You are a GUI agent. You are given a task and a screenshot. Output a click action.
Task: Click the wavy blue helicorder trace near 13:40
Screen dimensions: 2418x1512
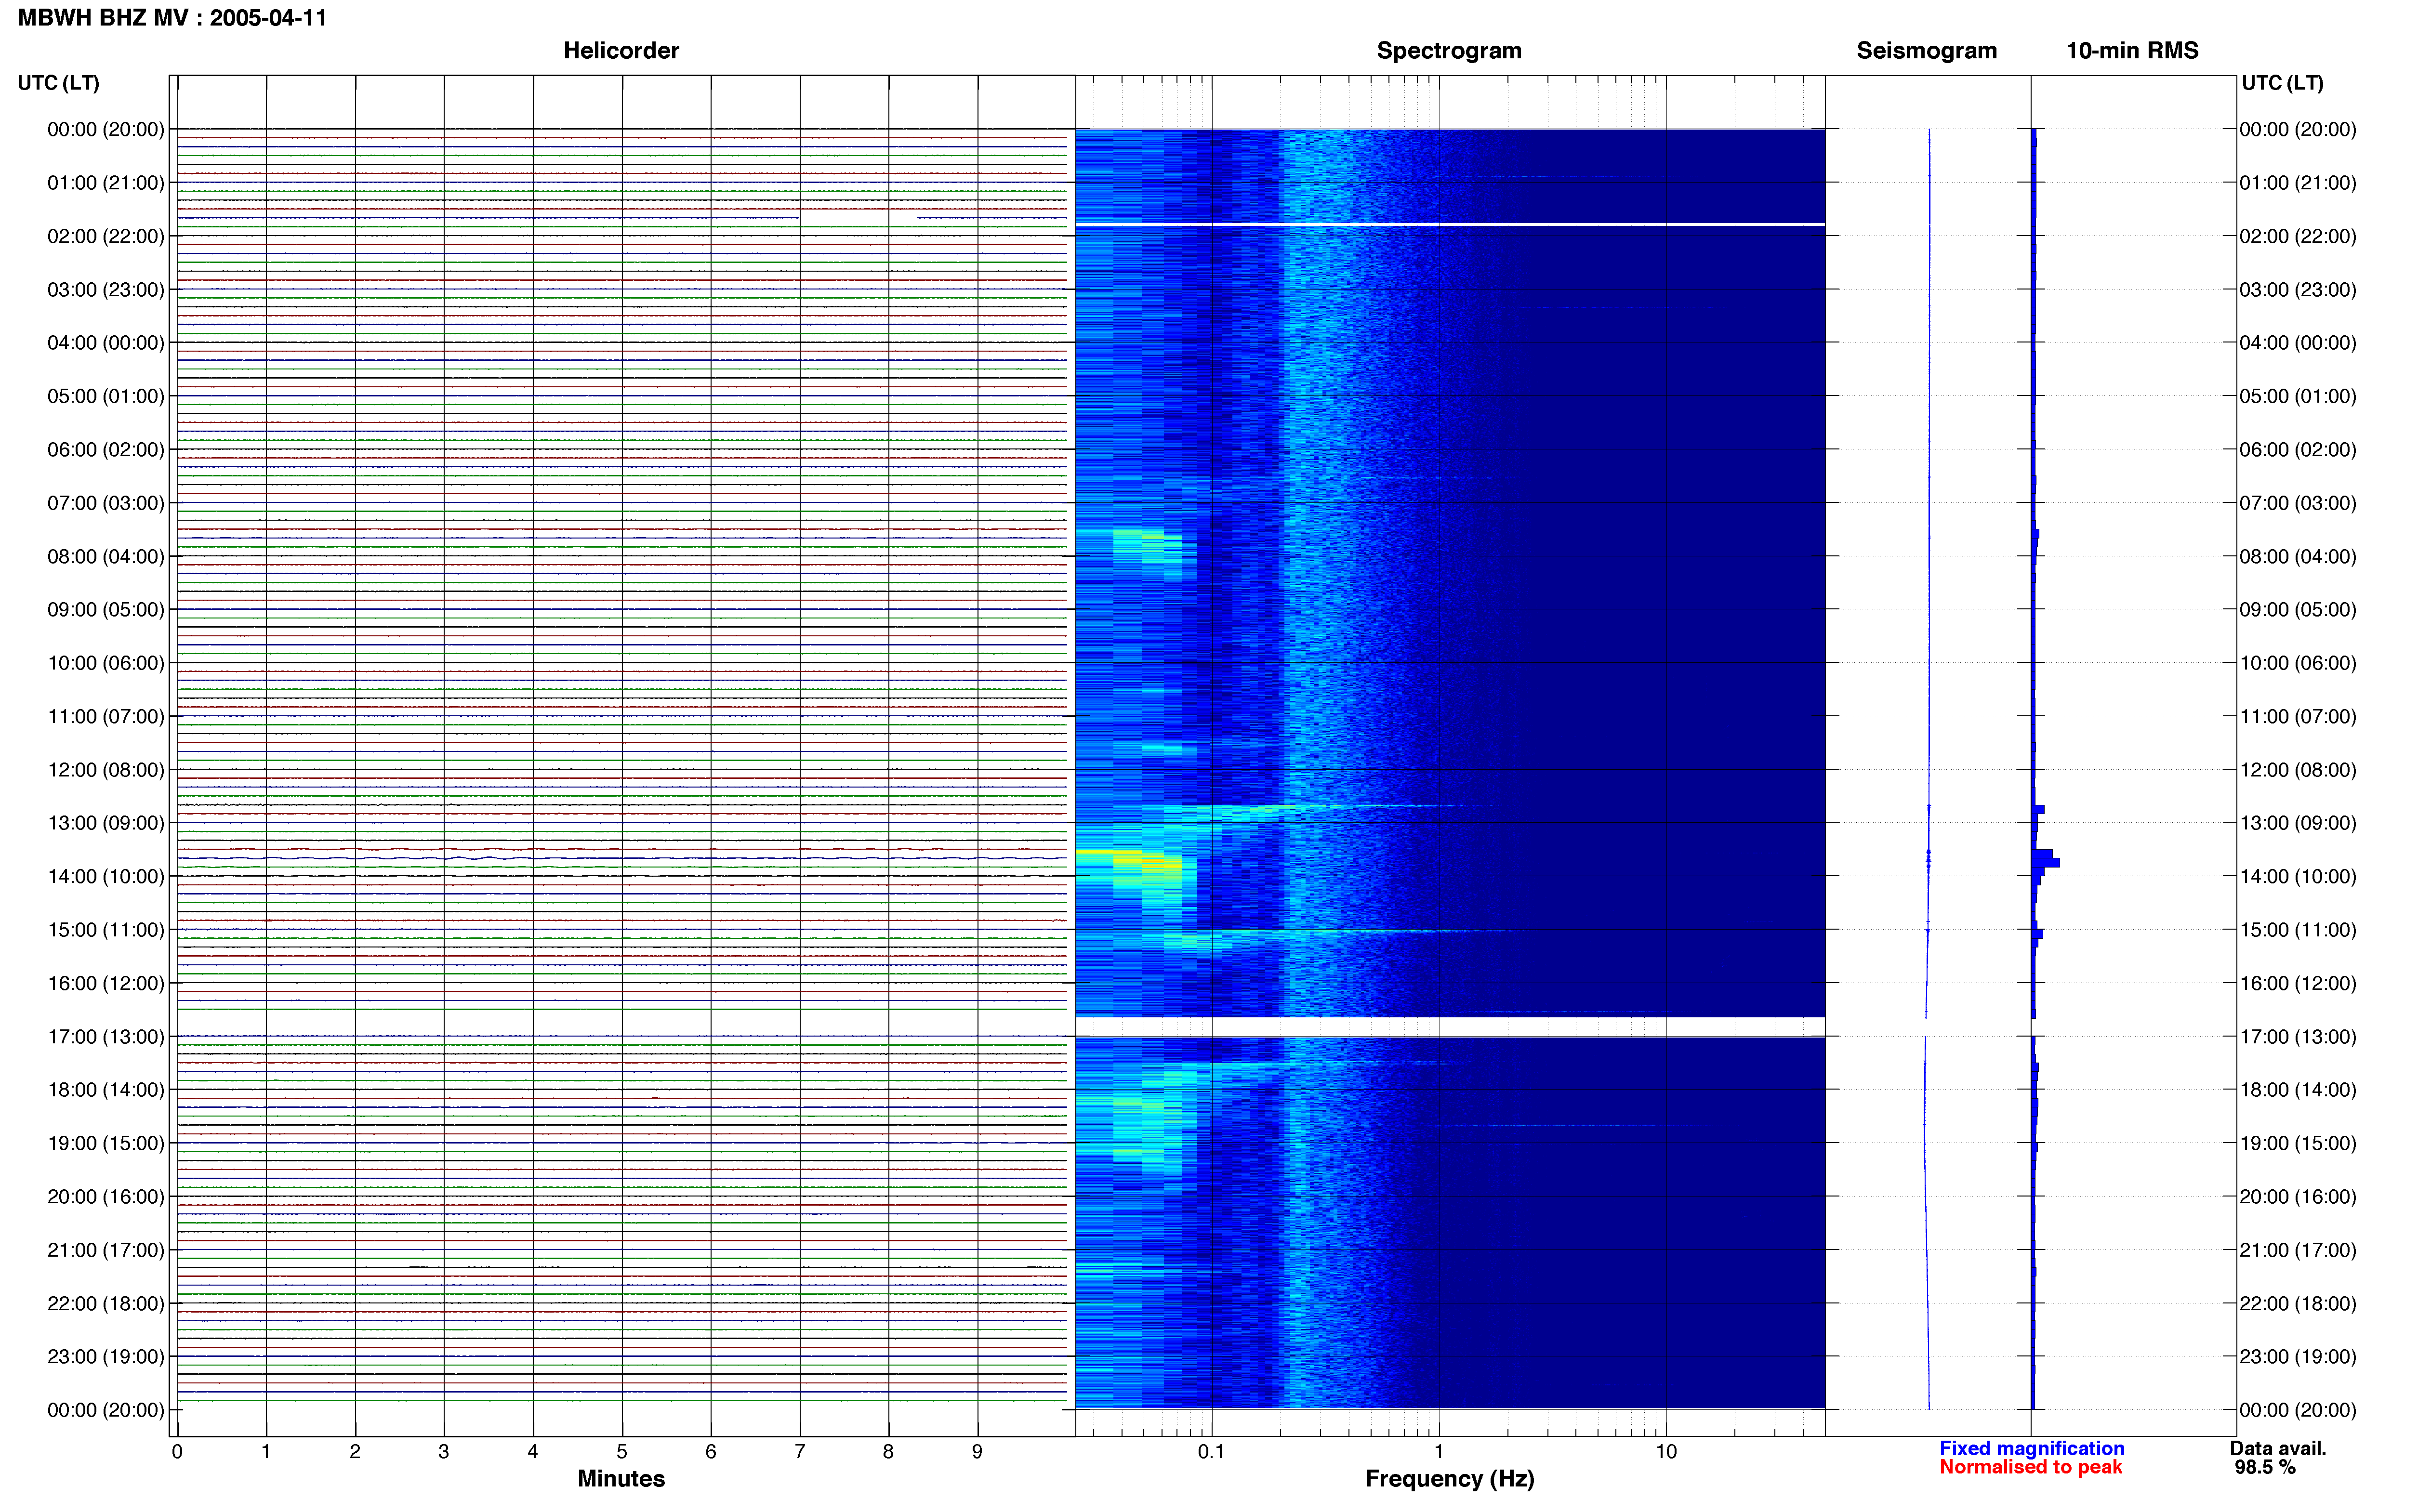point(622,858)
